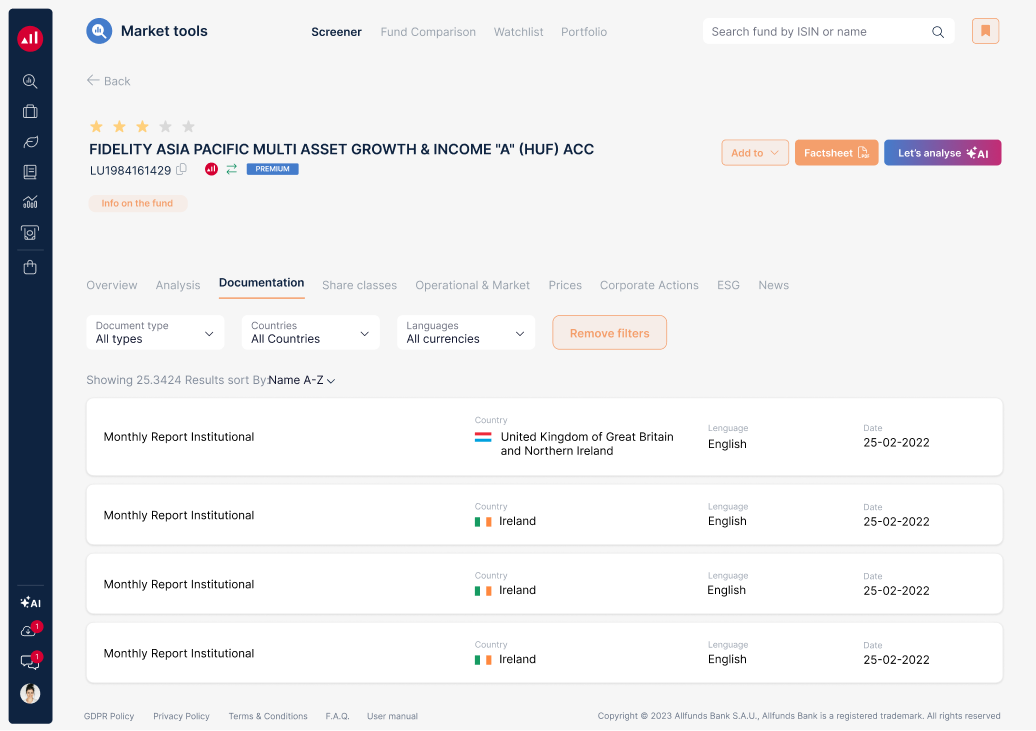
Task: Expand Countries filter dropdown
Action: pos(311,332)
